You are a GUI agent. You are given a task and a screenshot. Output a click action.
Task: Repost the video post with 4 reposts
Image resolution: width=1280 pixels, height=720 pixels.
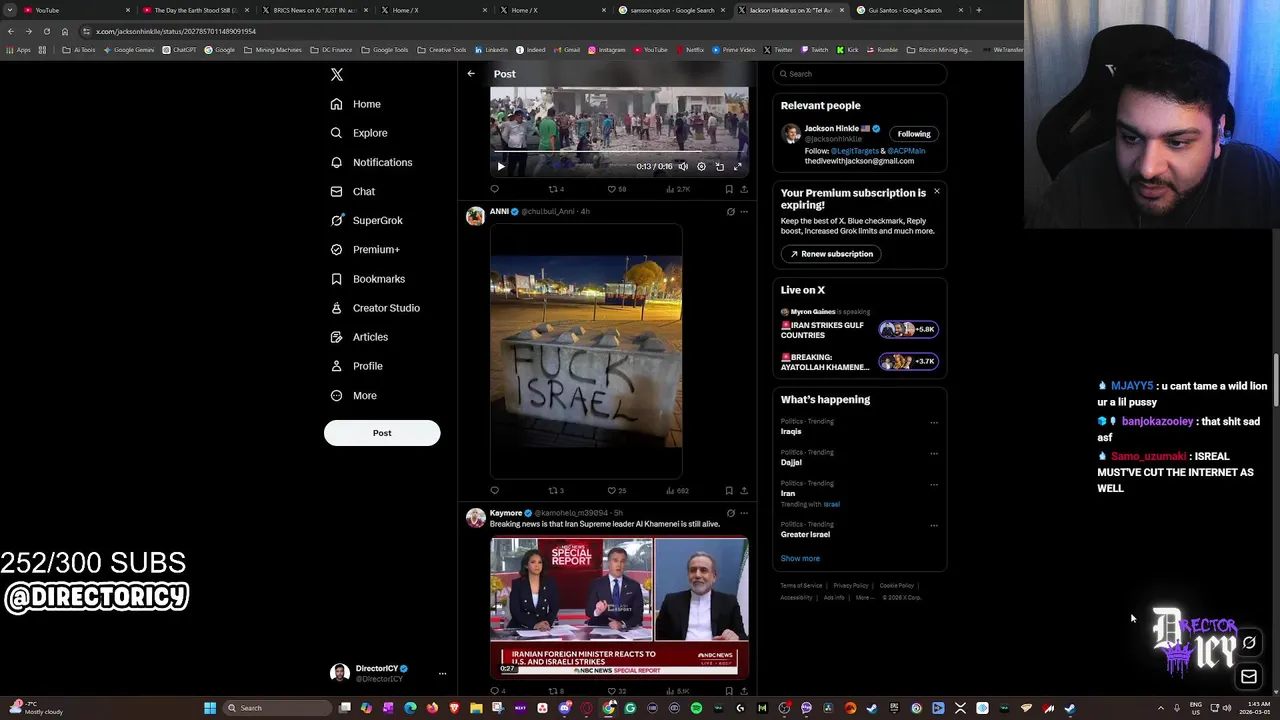point(556,189)
